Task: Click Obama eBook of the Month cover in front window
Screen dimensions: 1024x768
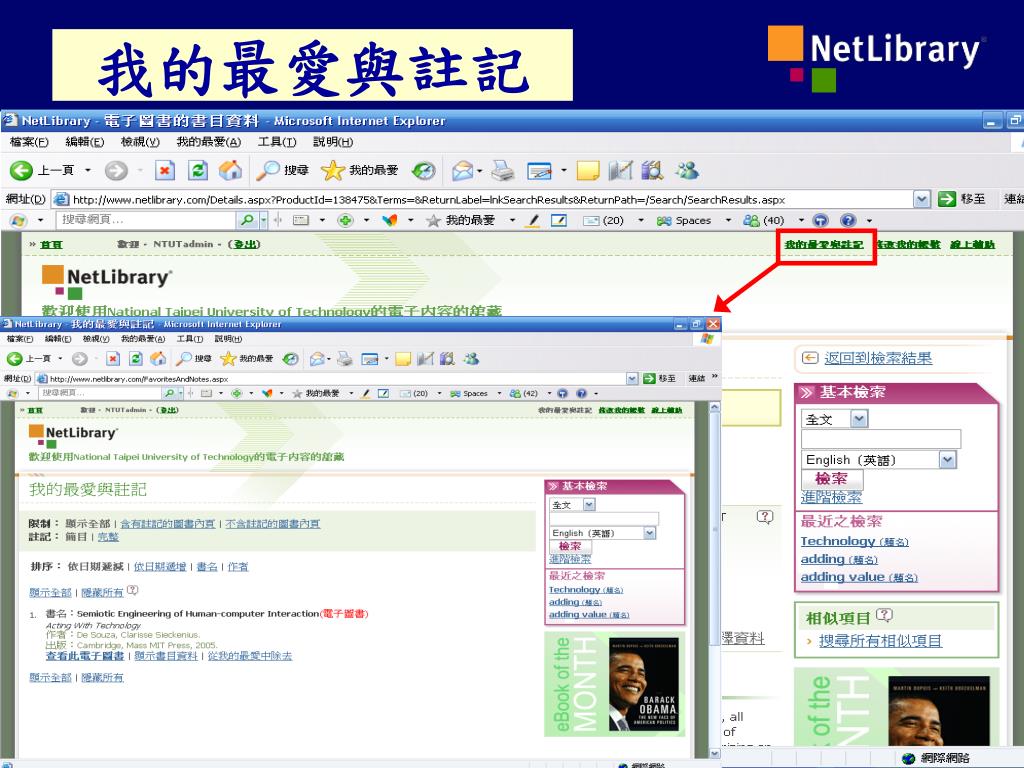Action: 643,684
